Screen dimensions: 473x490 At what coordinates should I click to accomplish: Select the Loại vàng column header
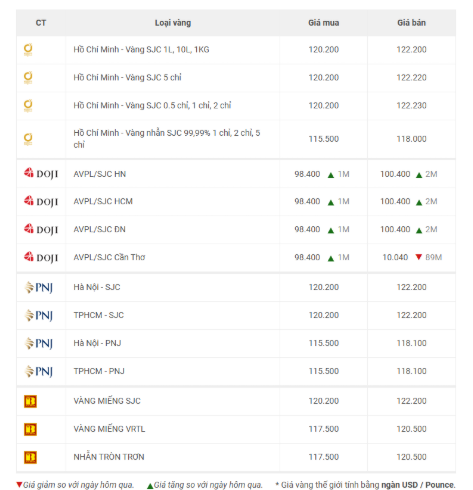click(173, 23)
